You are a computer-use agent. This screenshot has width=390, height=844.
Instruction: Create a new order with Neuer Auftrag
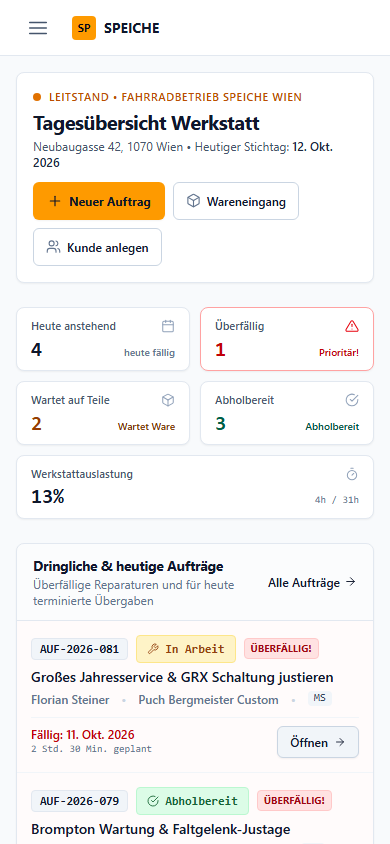pyautogui.click(x=99, y=201)
